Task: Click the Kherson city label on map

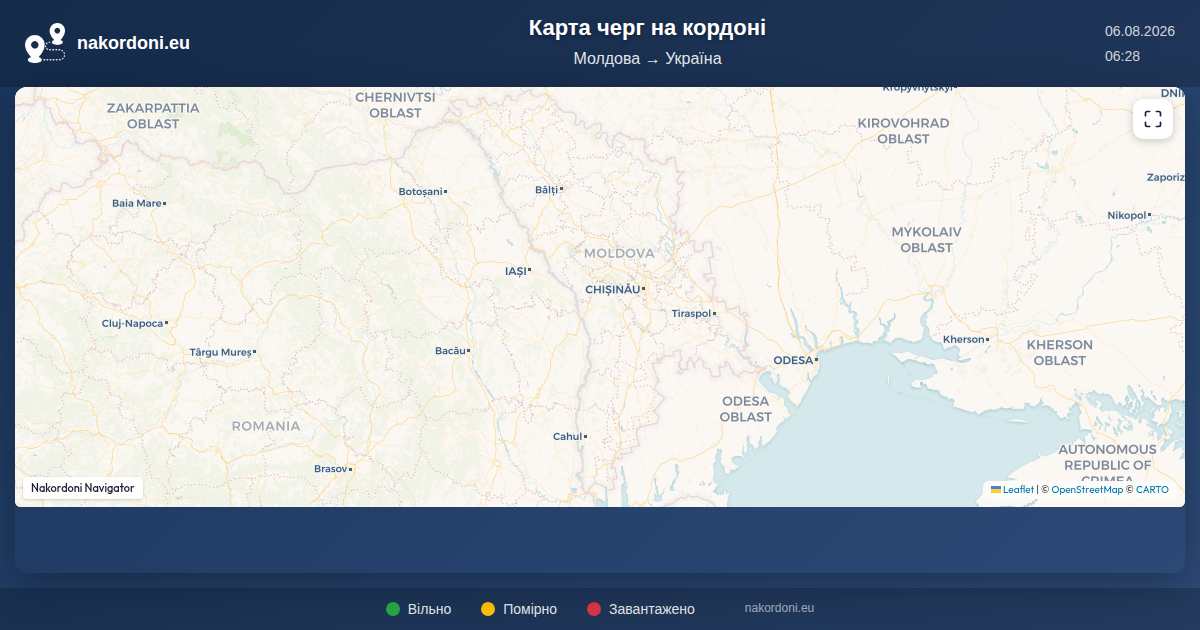Action: click(x=964, y=340)
